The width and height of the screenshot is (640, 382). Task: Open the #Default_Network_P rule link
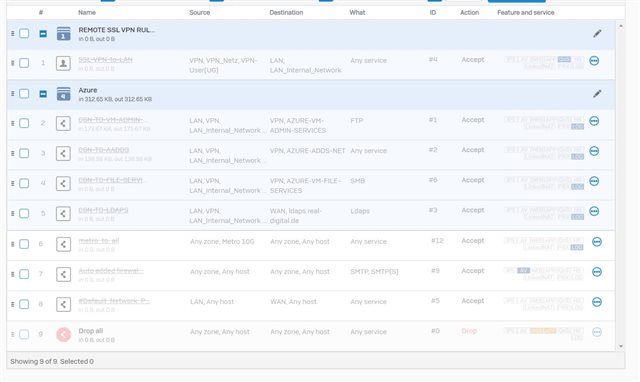pyautogui.click(x=114, y=301)
